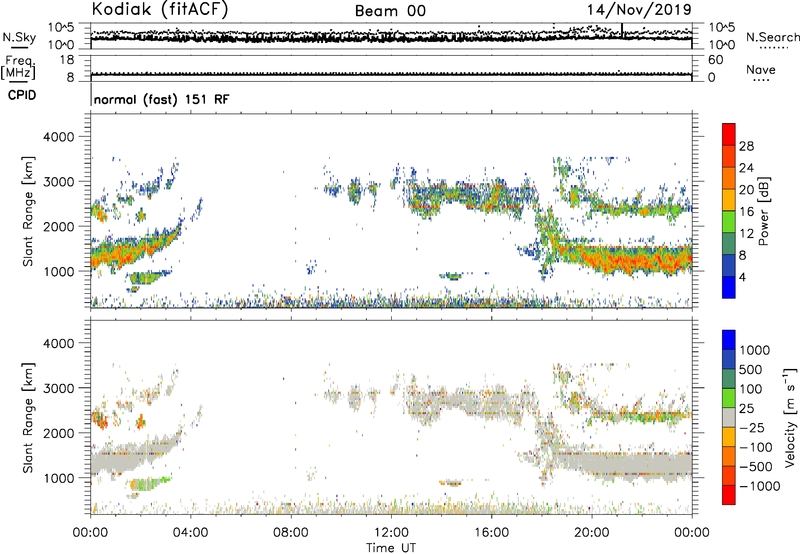Click the '18' frequency axis tick
Viewport: 800px width, 554px height.
pyautogui.click(x=66, y=60)
